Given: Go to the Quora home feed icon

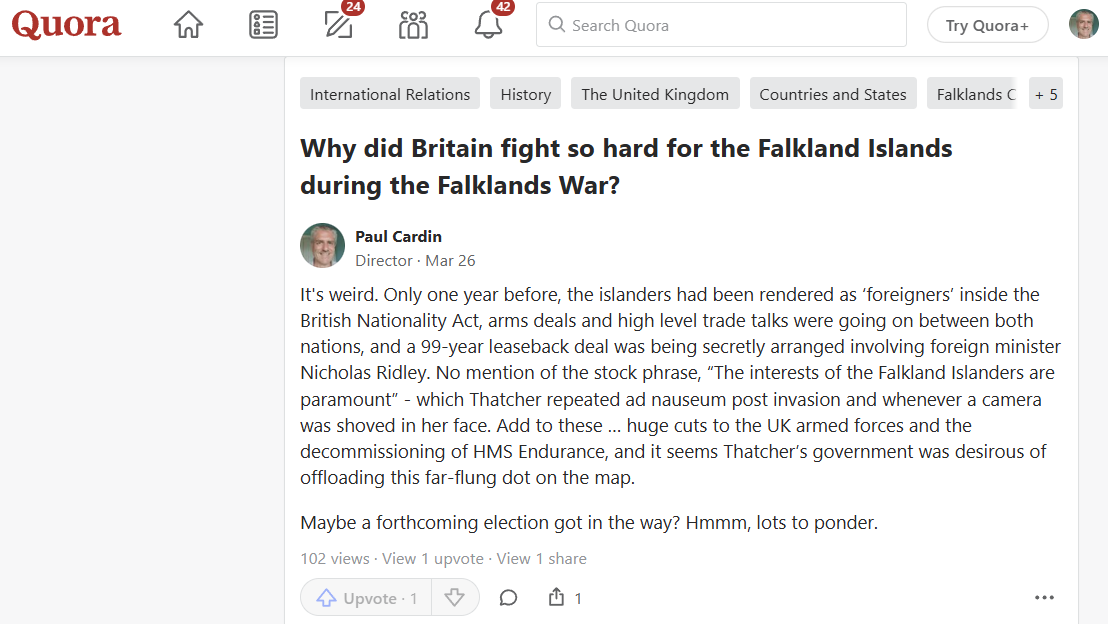Looking at the screenshot, I should (x=188, y=25).
